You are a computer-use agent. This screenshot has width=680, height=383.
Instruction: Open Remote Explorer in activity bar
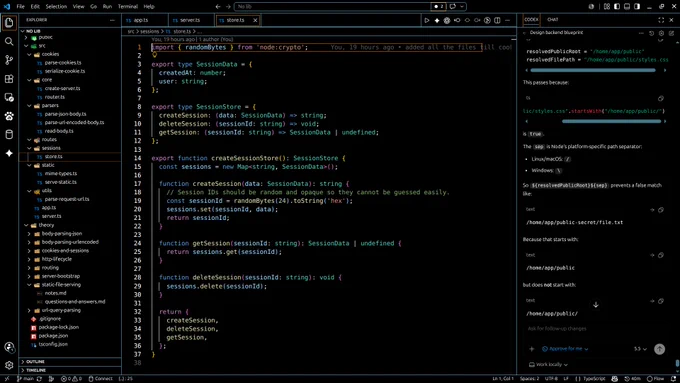pyautogui.click(x=9, y=97)
